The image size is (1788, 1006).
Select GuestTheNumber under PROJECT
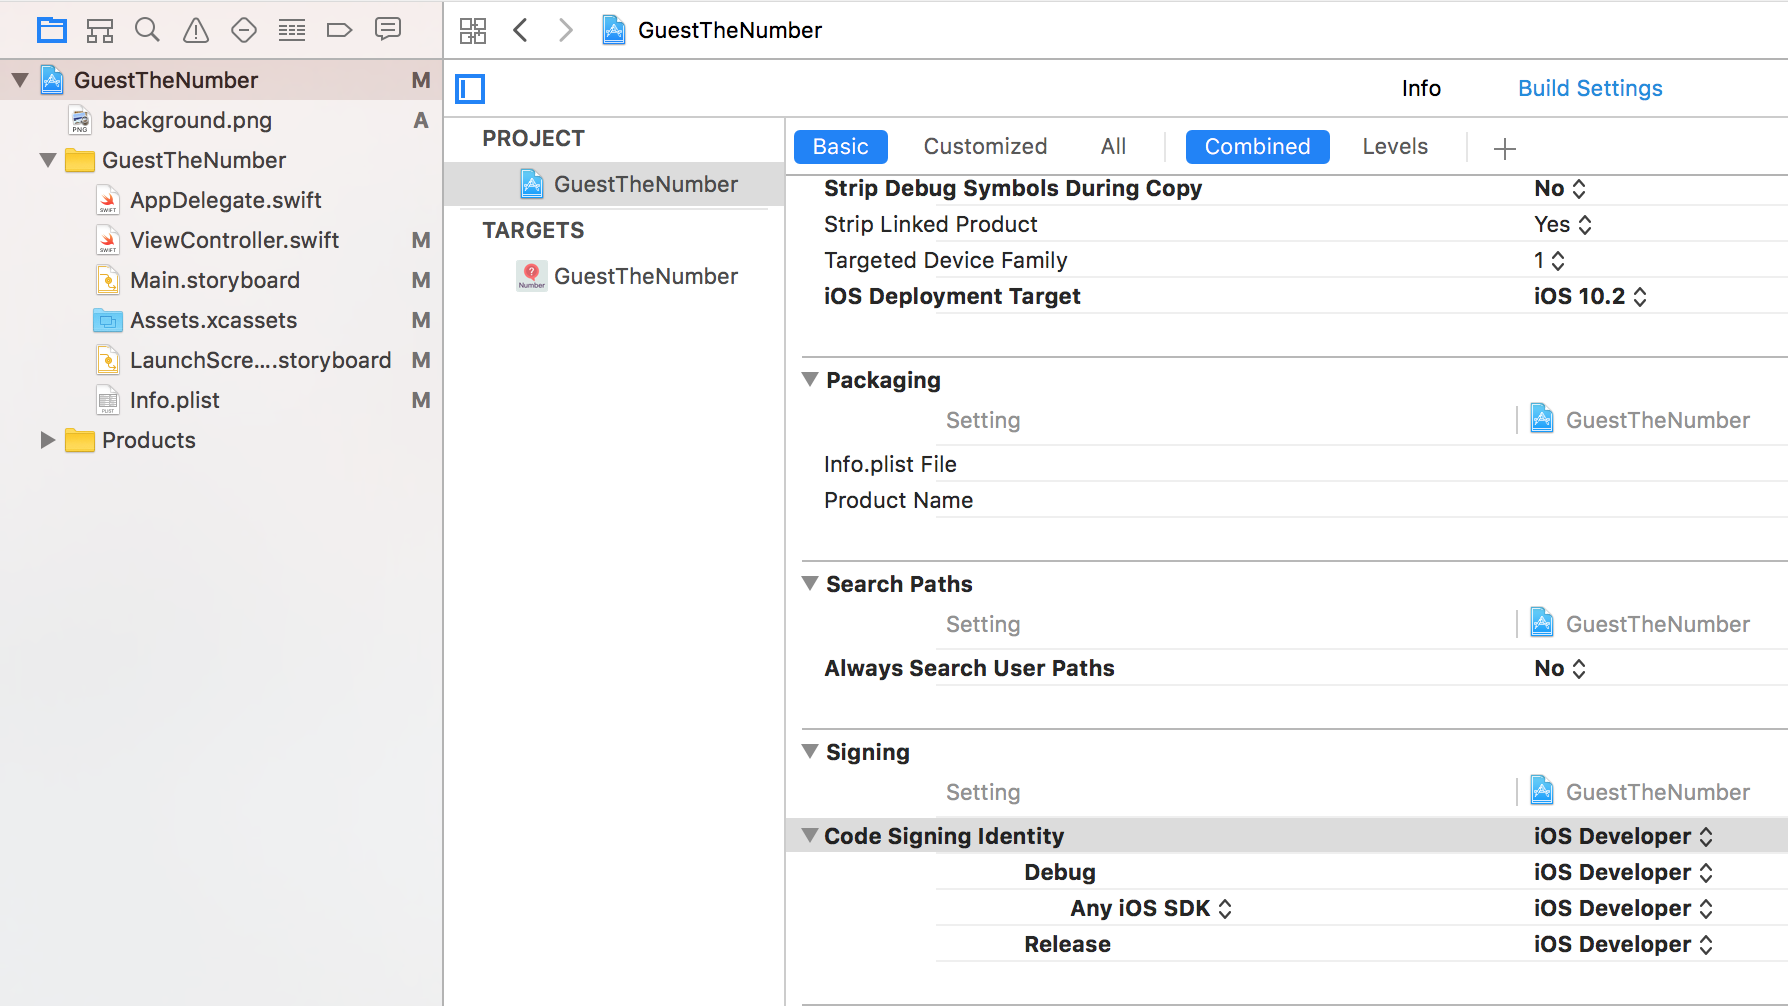(615, 184)
